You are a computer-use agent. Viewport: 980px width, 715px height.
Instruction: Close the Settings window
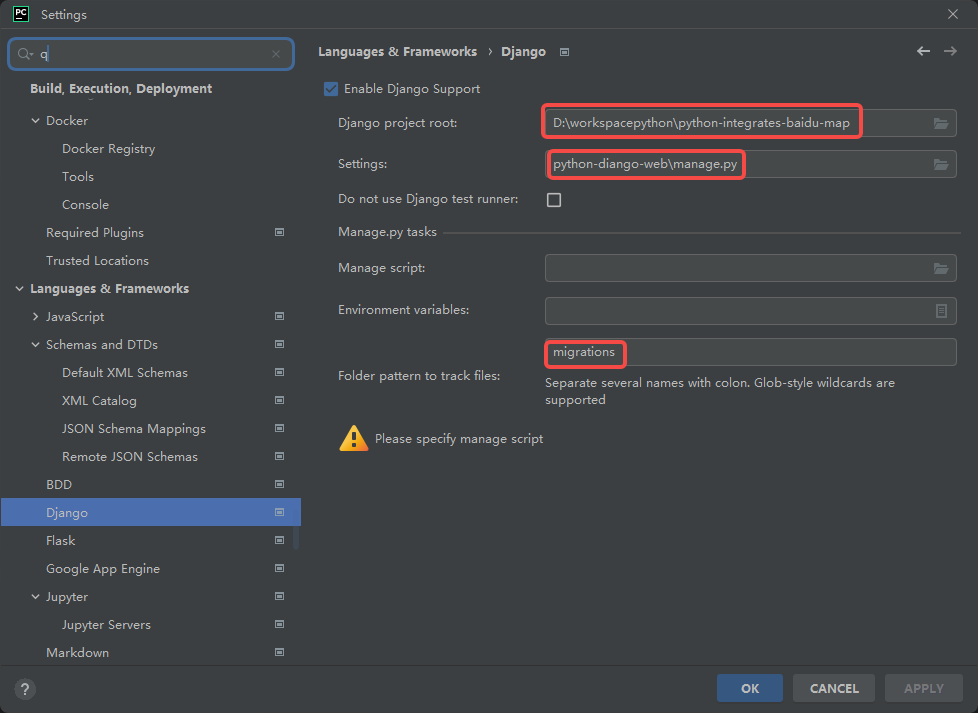click(952, 14)
